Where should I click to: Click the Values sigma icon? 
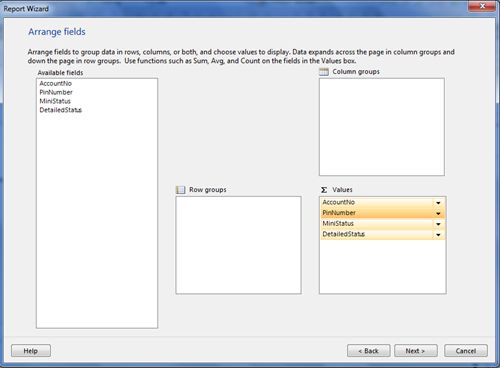[324, 190]
